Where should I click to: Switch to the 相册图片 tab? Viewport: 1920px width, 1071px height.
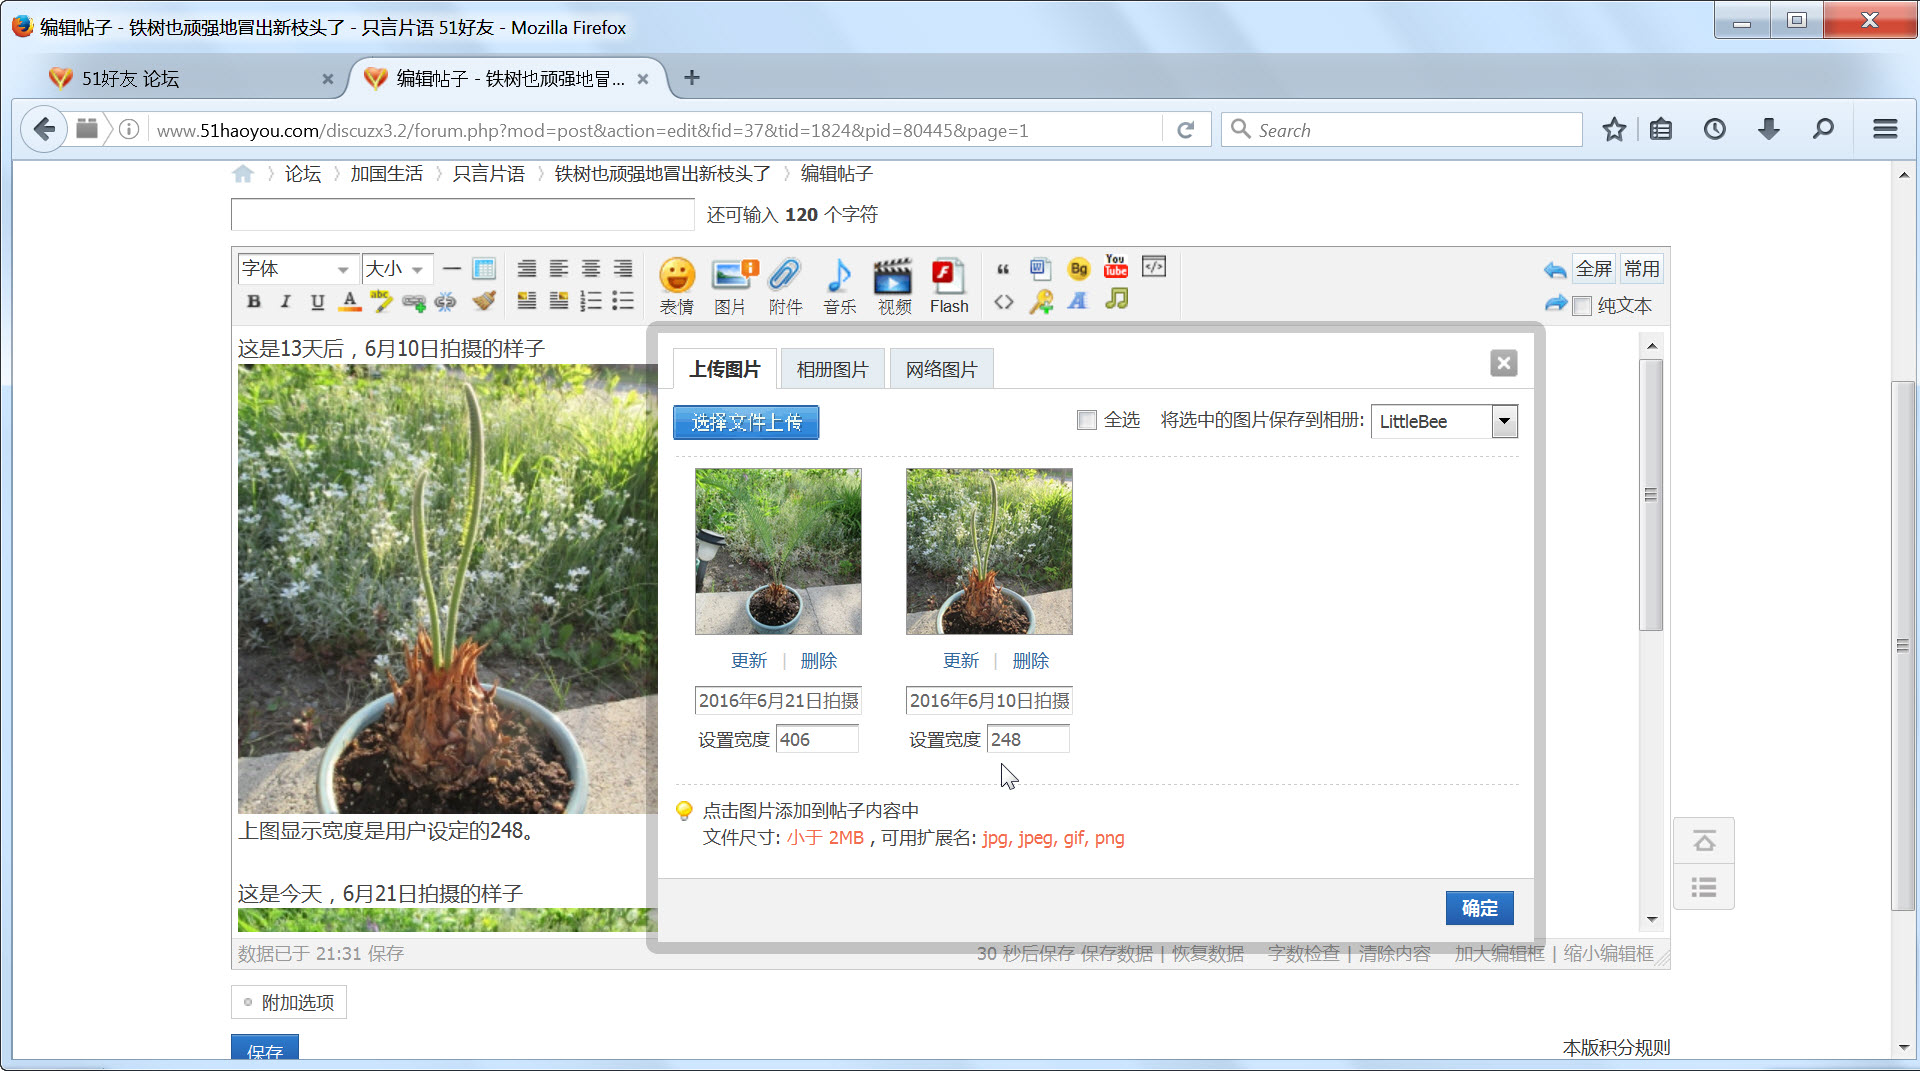832,369
